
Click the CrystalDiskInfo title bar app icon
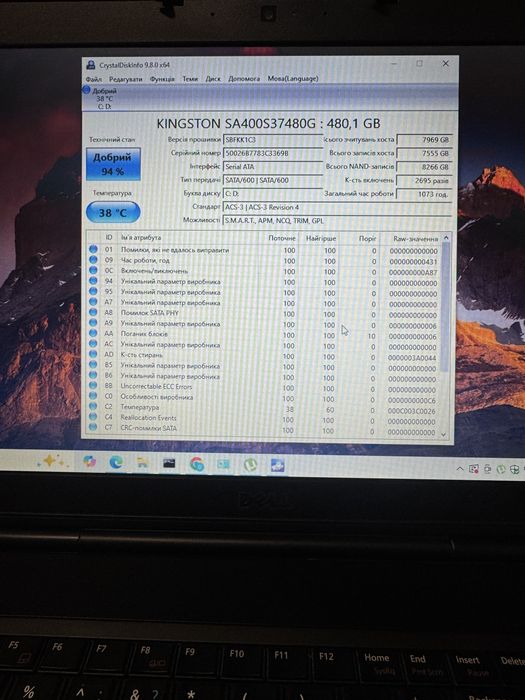(91, 65)
